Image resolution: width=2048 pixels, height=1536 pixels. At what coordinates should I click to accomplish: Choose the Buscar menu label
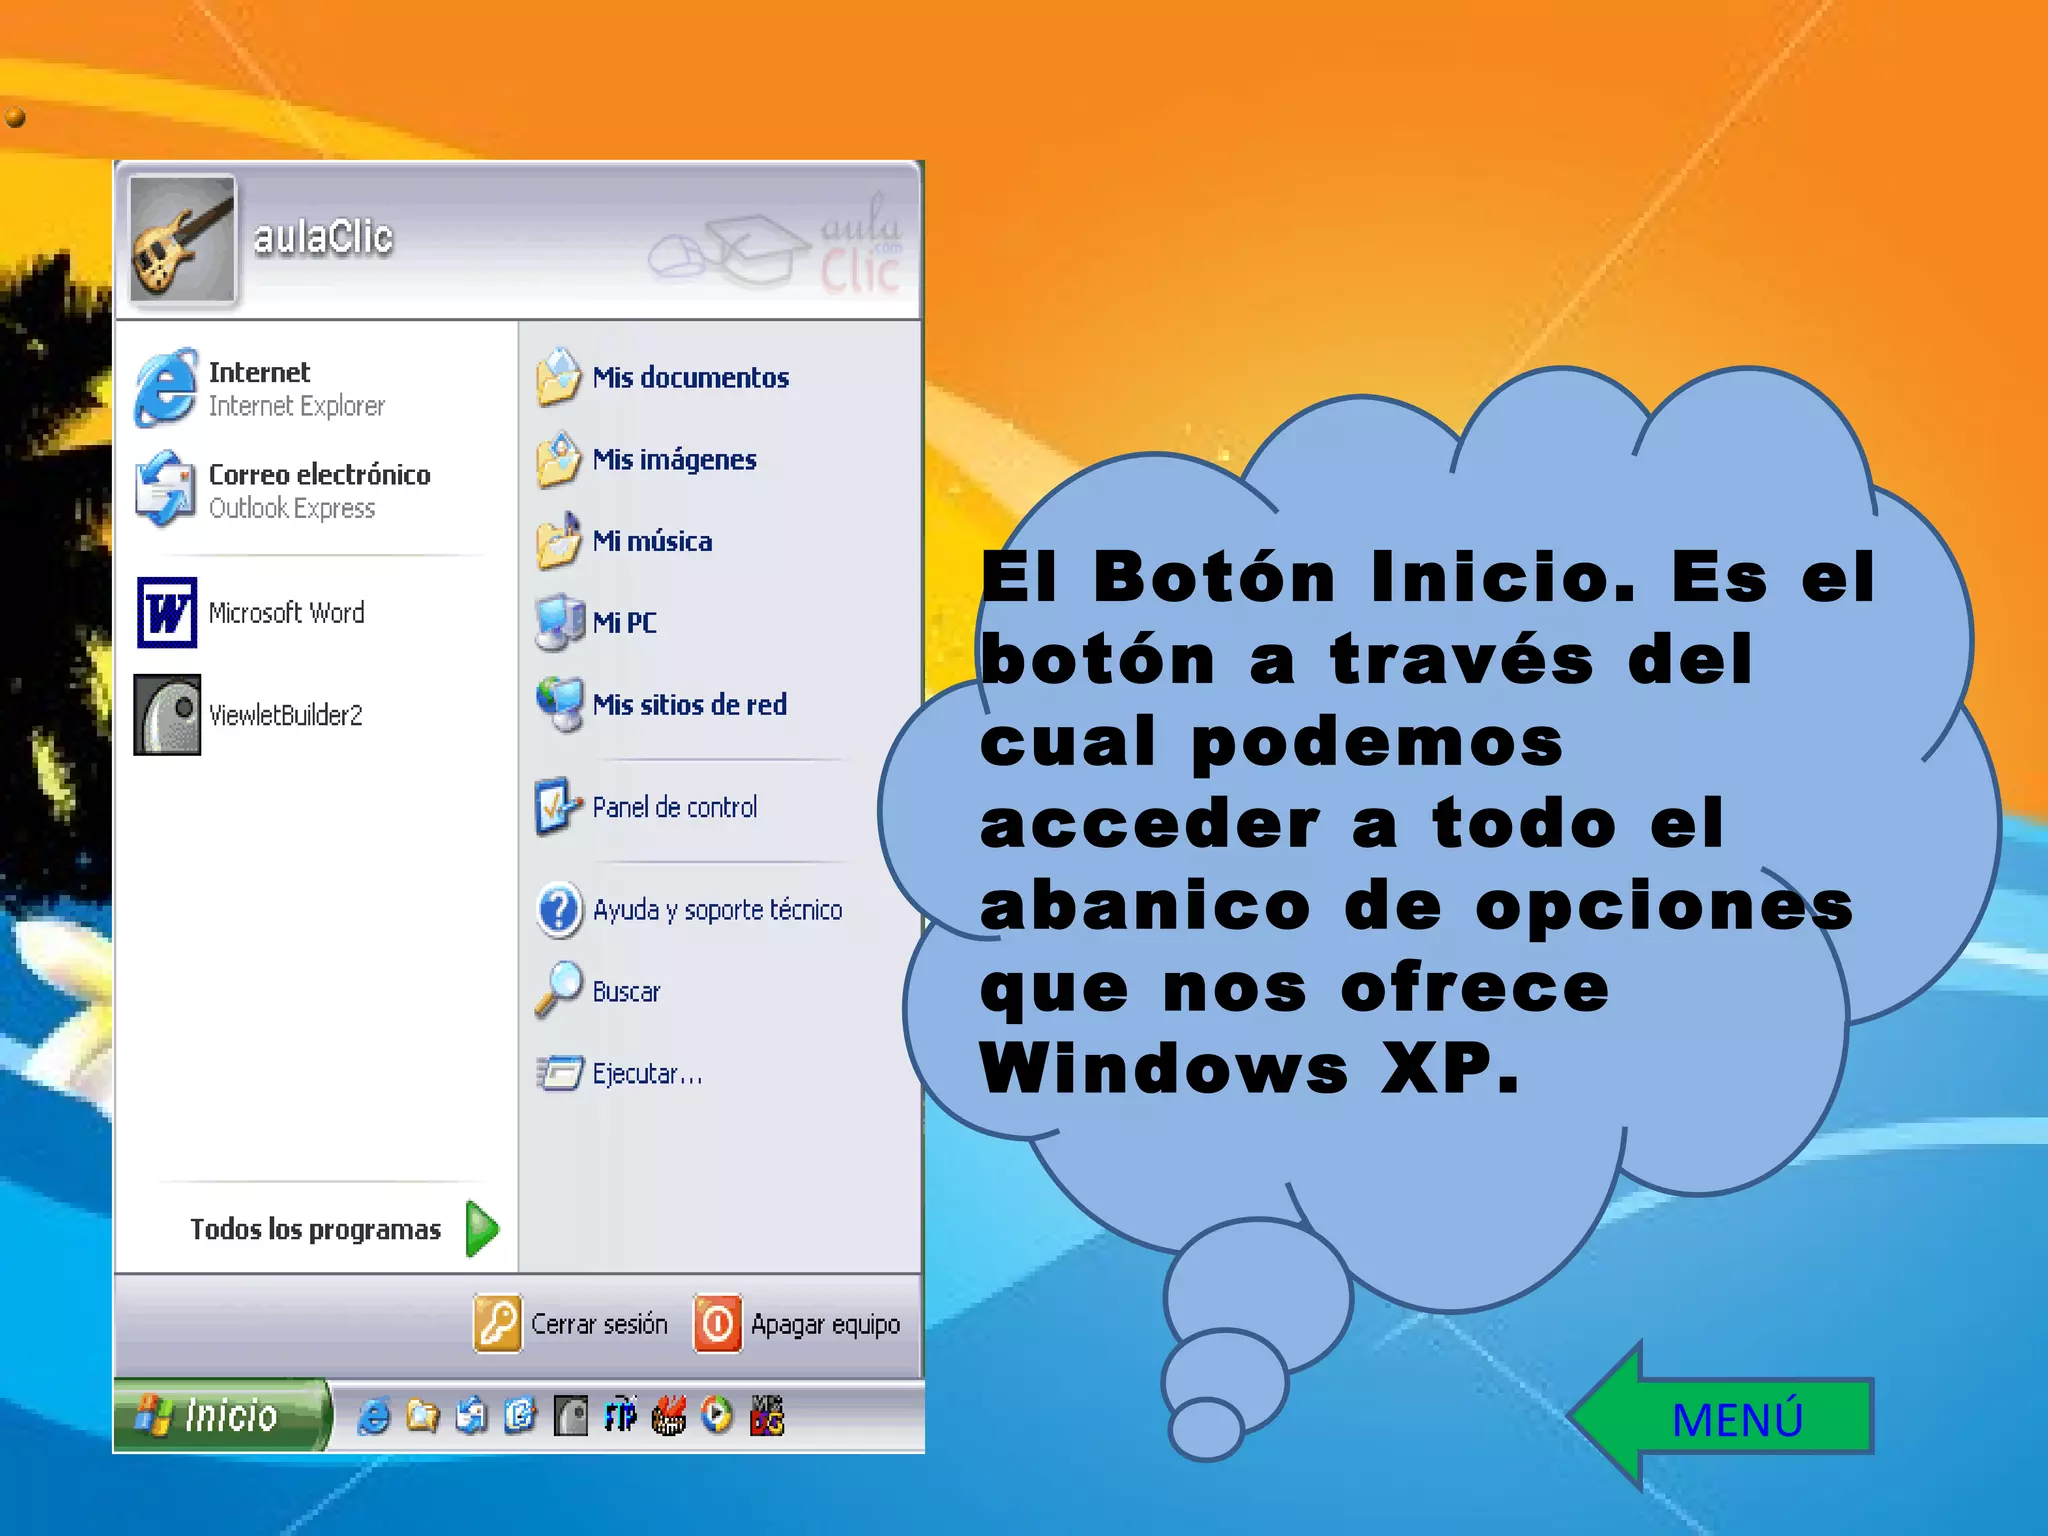(x=626, y=991)
